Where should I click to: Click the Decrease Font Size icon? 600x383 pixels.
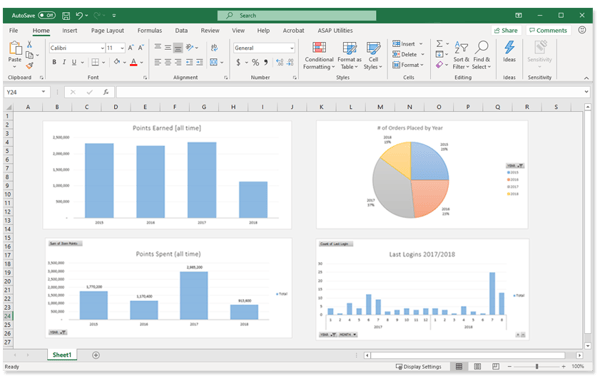[140, 48]
